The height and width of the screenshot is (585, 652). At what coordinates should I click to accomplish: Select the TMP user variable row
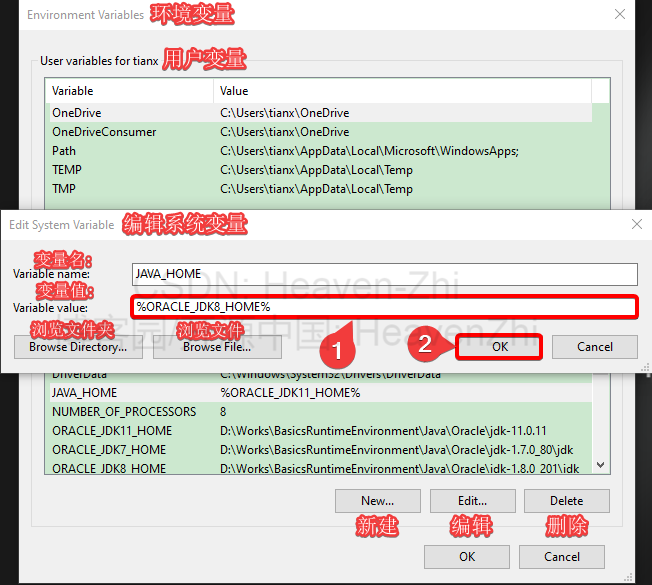pyautogui.click(x=321, y=189)
